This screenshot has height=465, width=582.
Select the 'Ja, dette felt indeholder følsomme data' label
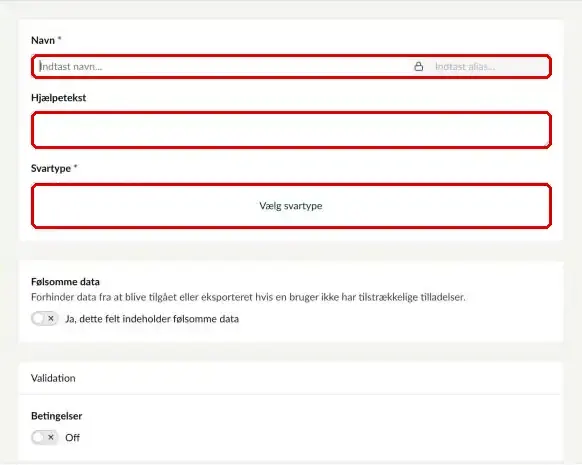tap(152, 319)
